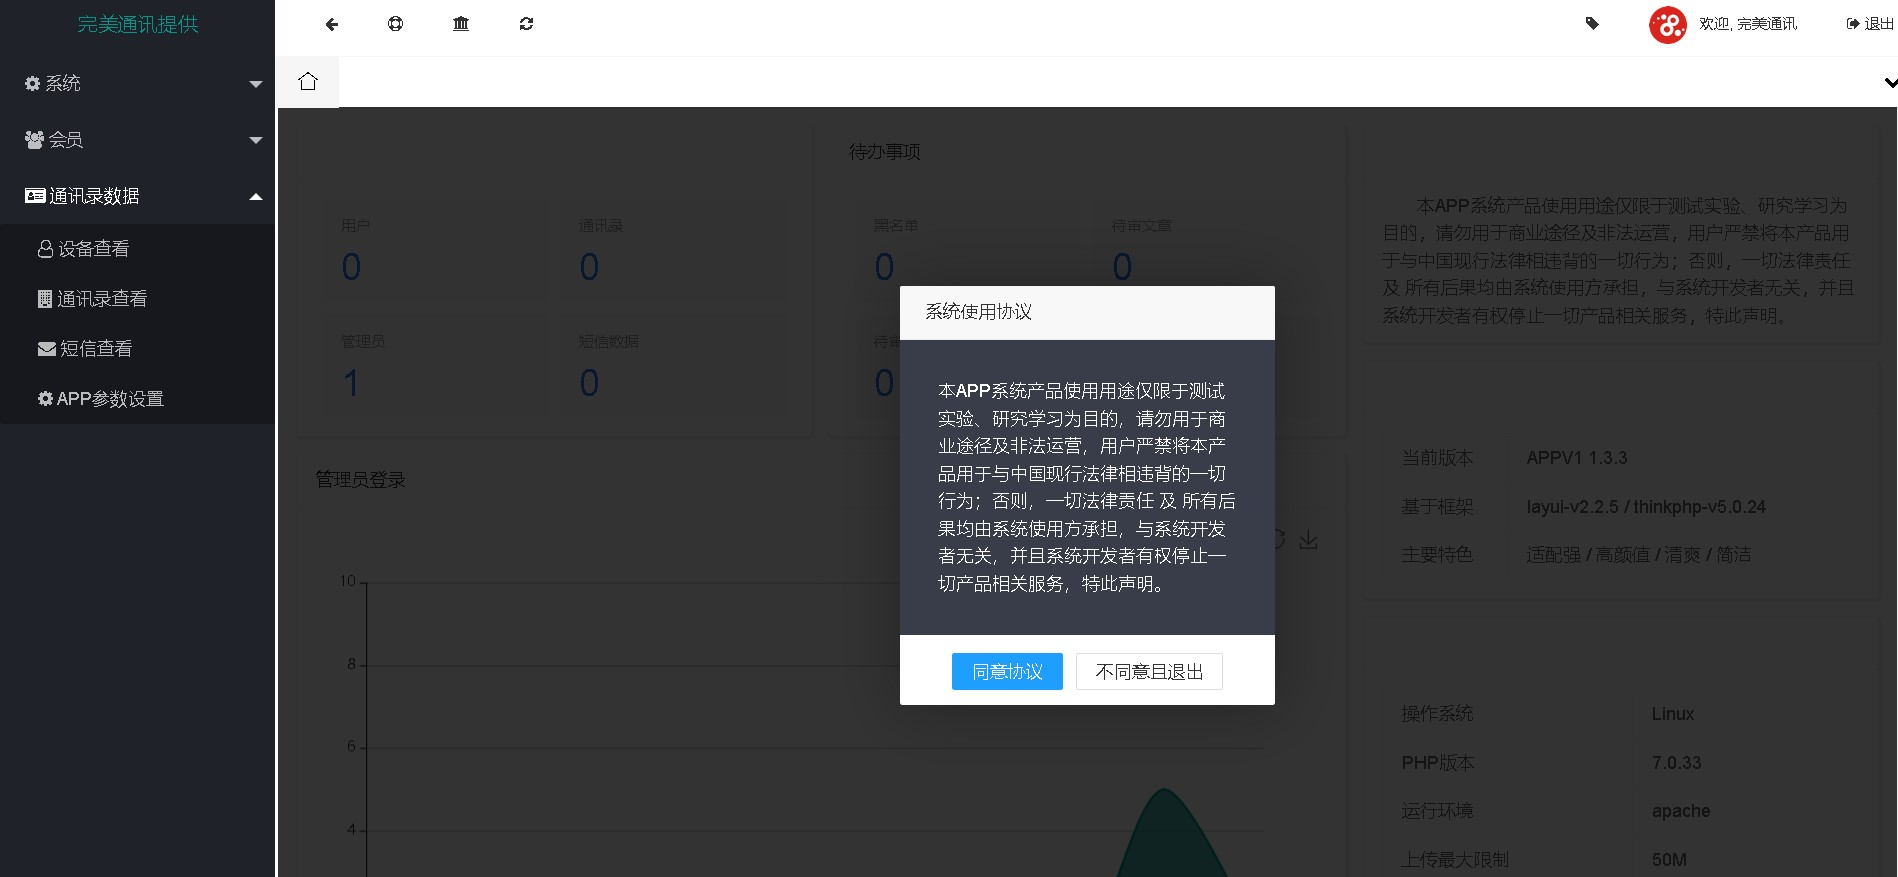Image resolution: width=1898 pixels, height=877 pixels.
Task: Click the 主要特色 label
Action: [1437, 555]
